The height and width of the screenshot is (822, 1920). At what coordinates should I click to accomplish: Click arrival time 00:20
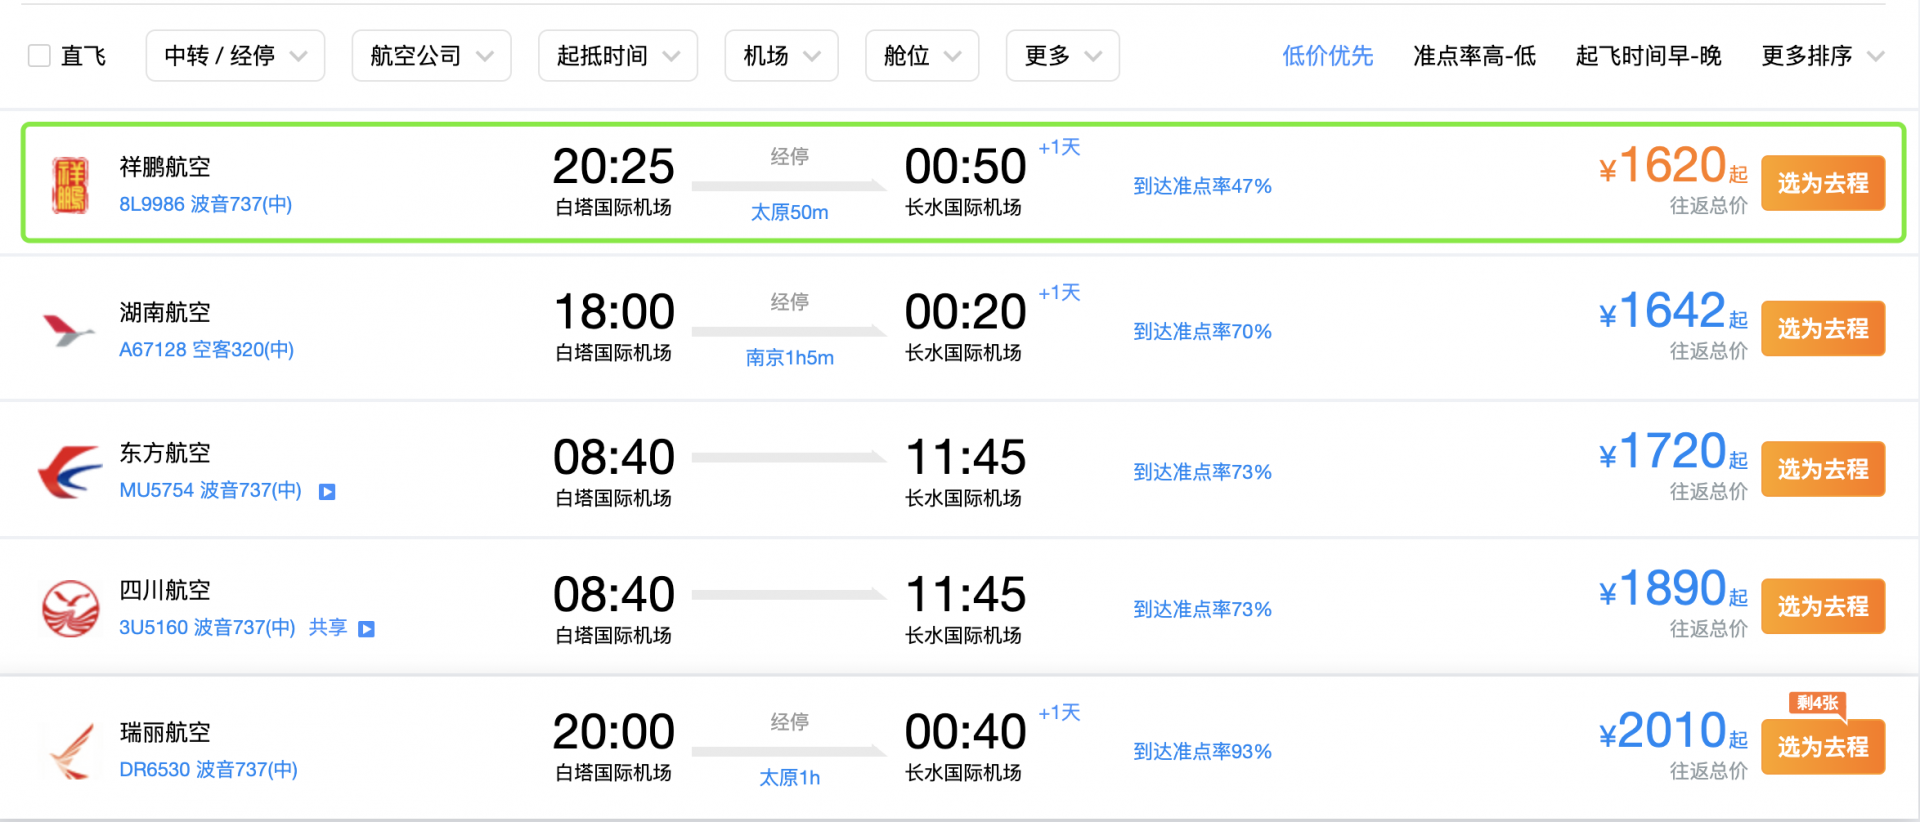tap(965, 311)
